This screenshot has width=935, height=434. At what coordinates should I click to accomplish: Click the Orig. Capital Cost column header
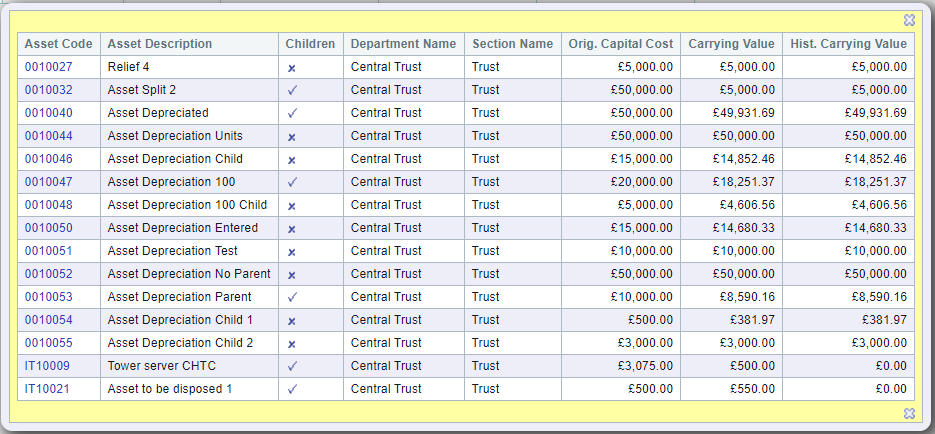(621, 44)
